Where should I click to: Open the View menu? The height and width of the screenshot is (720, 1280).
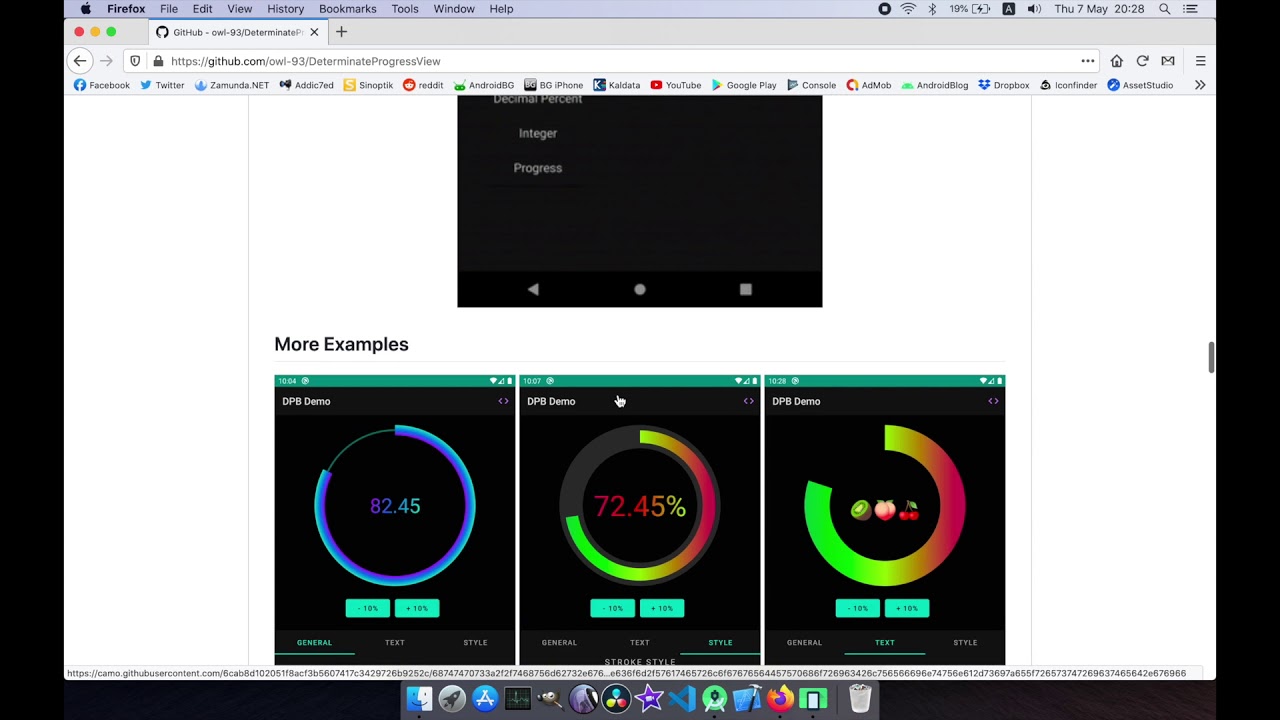(x=240, y=9)
